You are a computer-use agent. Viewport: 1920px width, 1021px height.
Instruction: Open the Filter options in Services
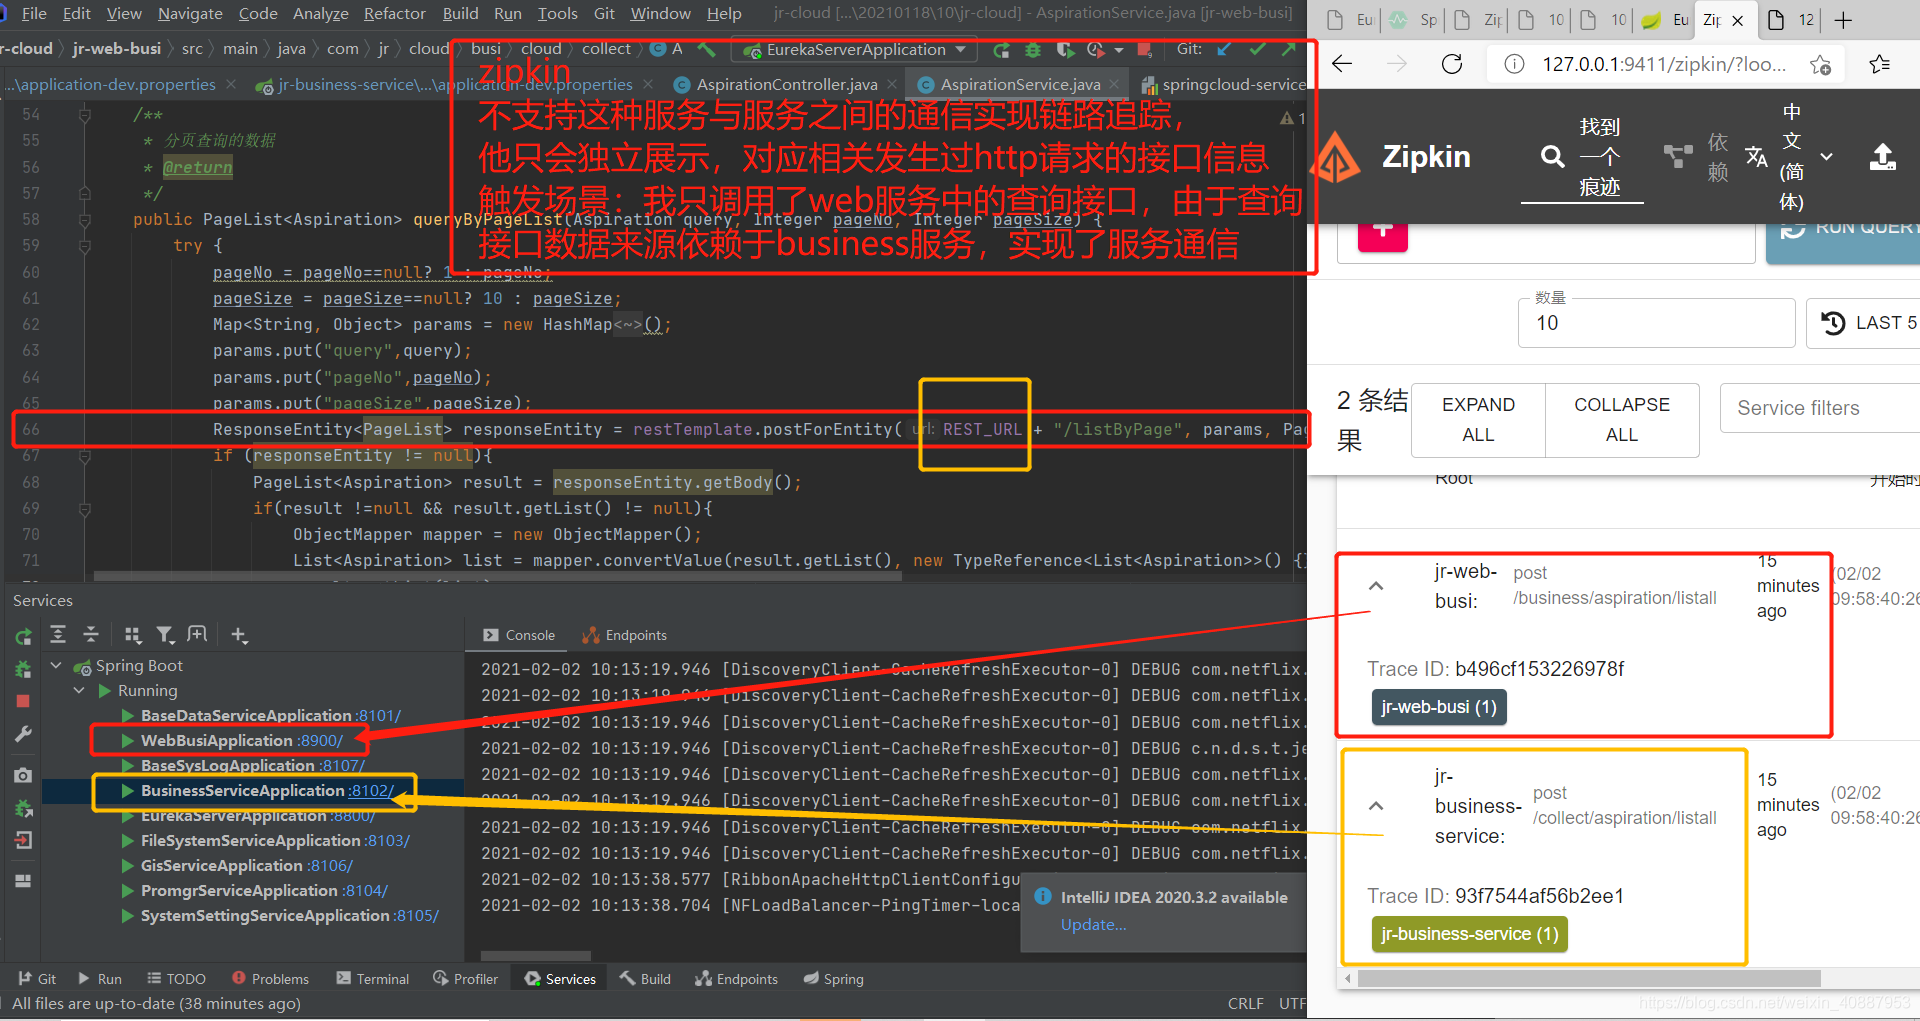[x=165, y=634]
